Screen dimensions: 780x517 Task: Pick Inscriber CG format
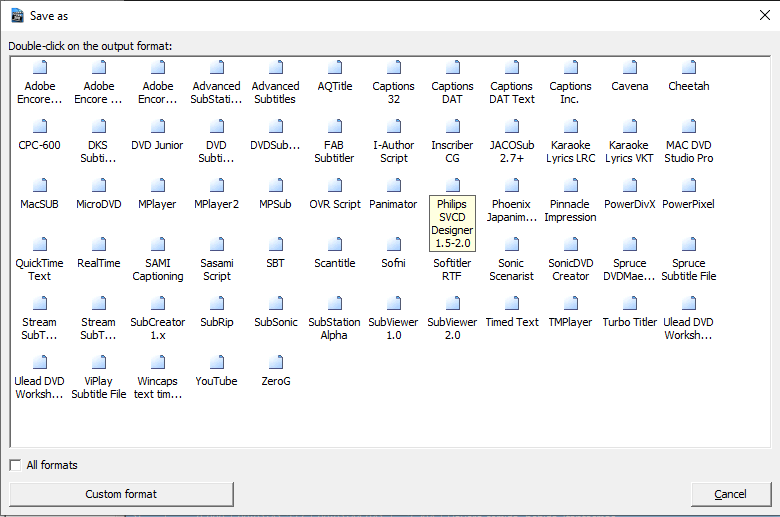tap(453, 142)
